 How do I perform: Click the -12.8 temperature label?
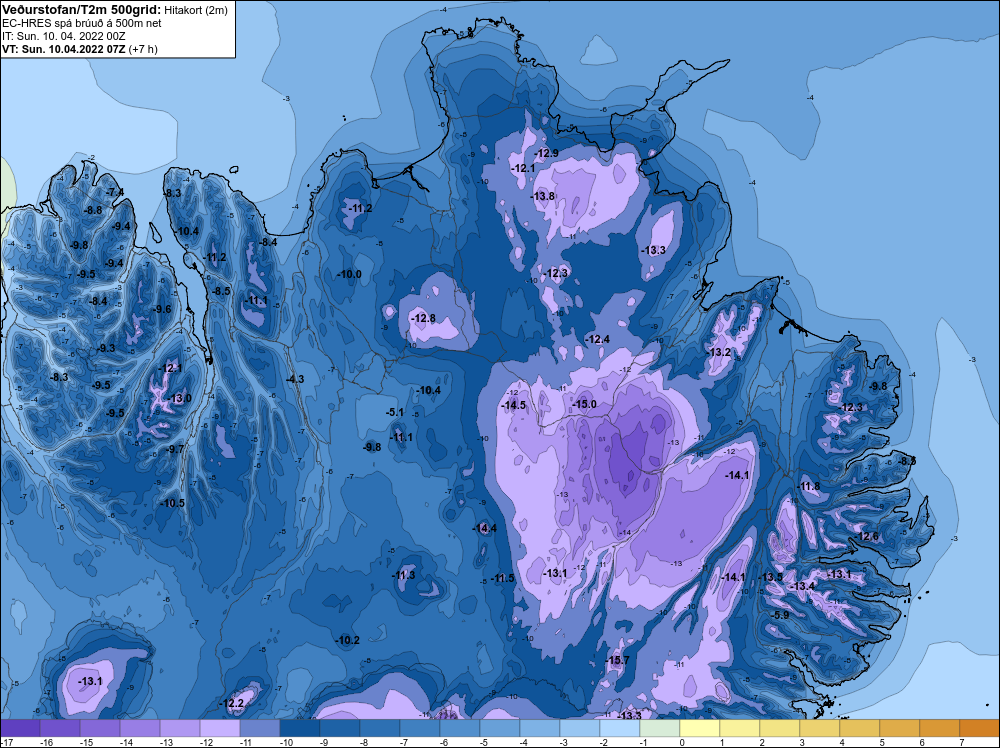423,318
